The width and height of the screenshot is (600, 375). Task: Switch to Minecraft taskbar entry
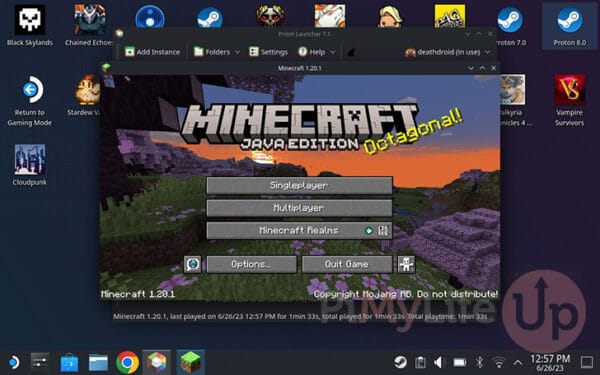(191, 362)
